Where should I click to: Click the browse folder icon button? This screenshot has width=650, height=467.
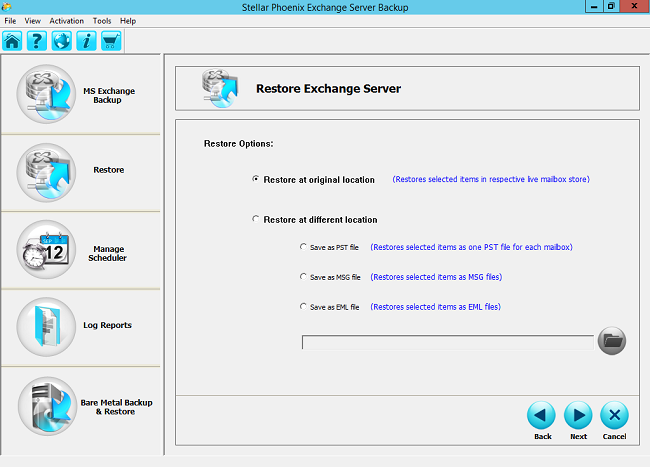click(x=612, y=341)
